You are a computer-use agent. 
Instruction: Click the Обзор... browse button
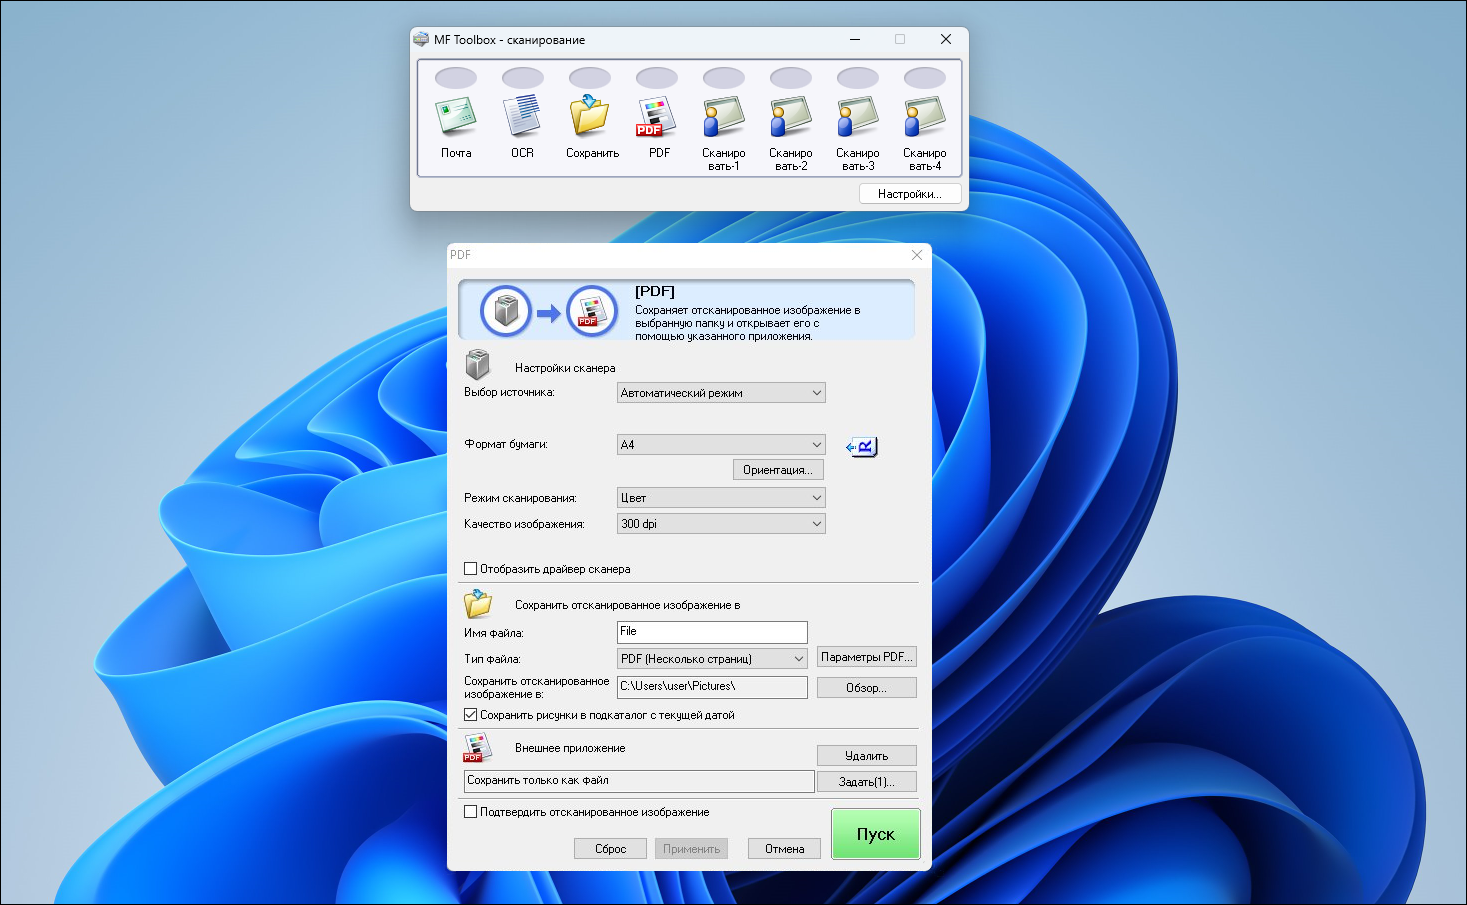[x=866, y=688]
